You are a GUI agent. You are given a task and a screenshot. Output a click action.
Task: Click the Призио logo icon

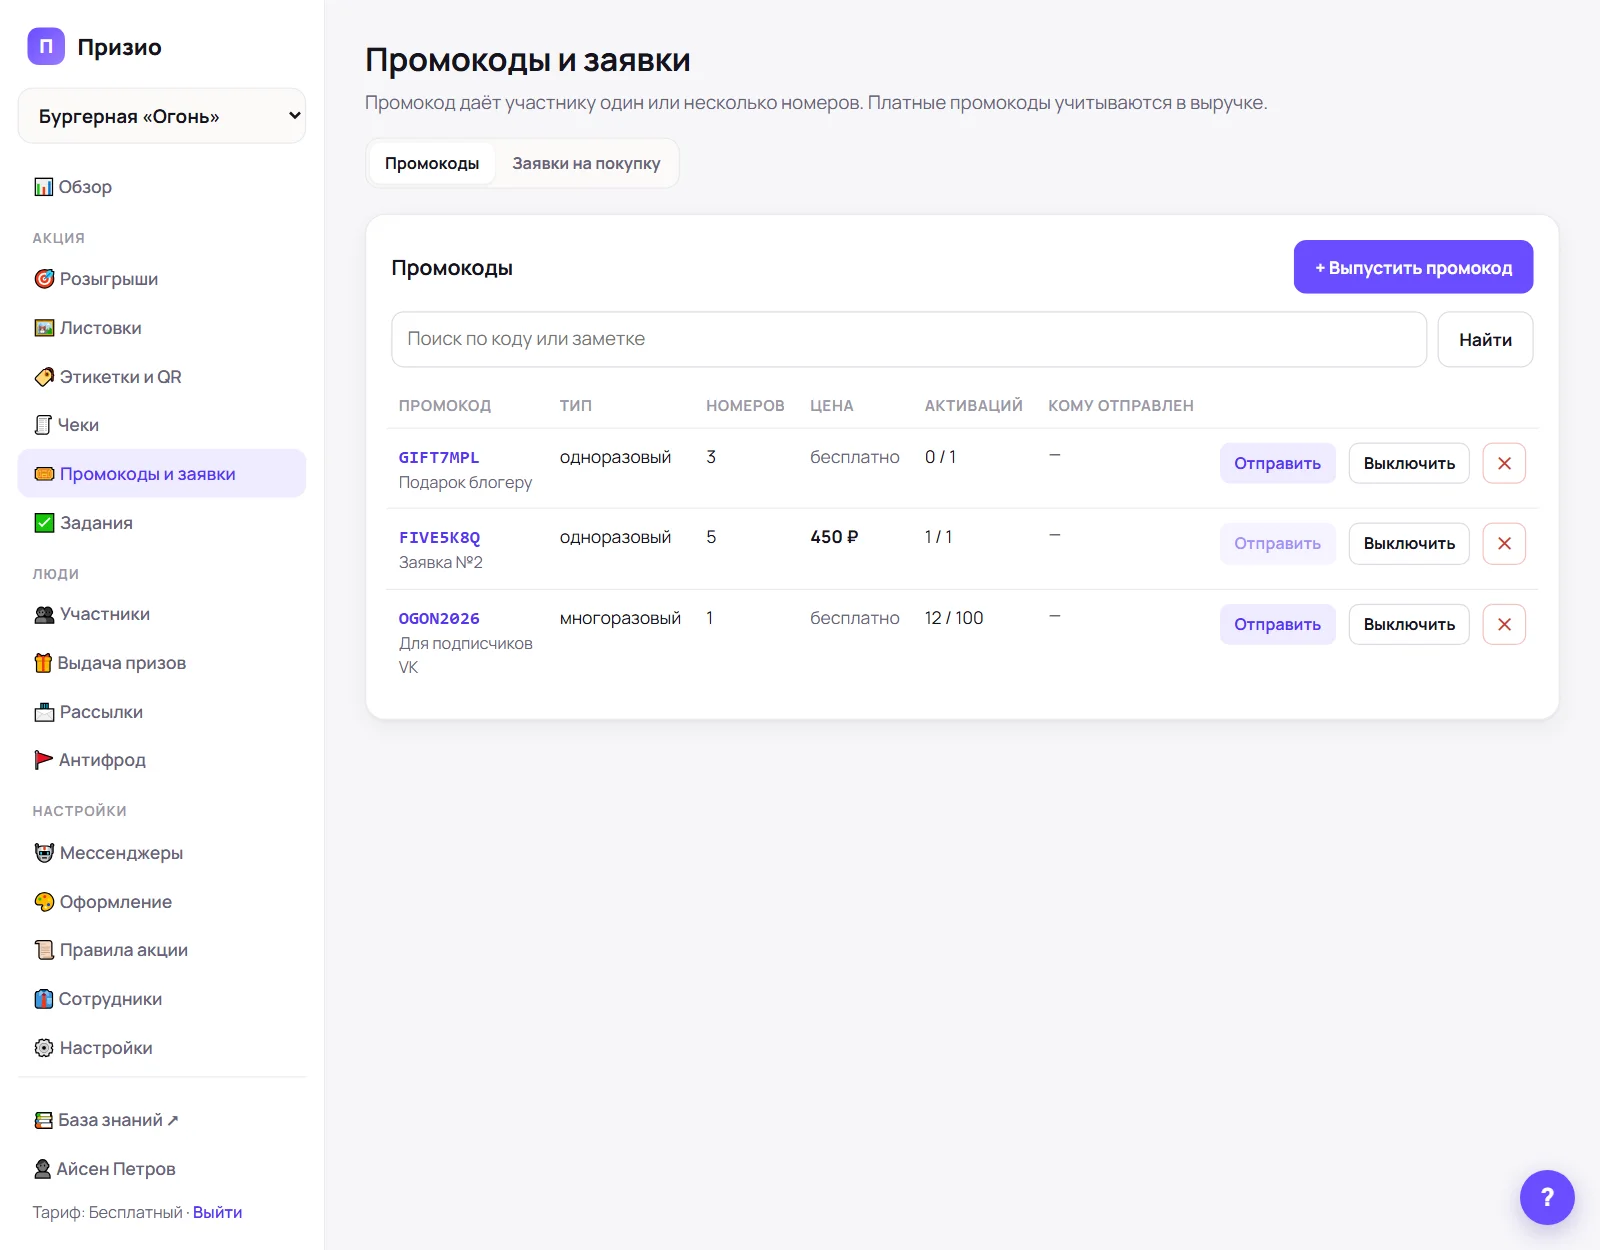[46, 46]
